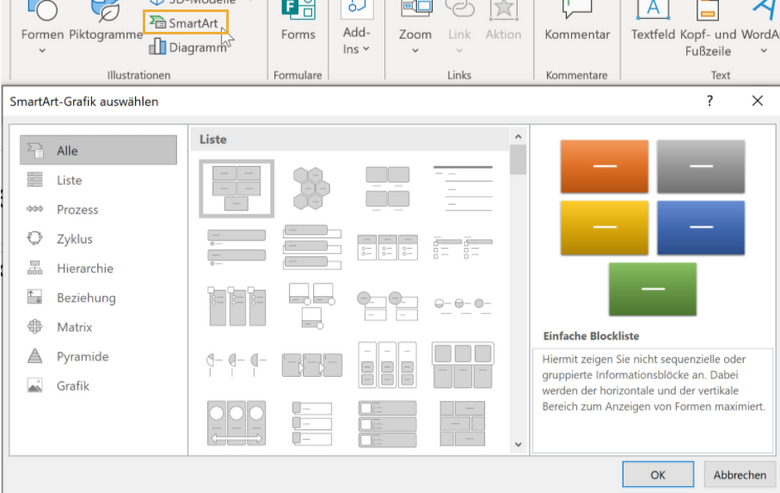780x493 pixels.
Task: Click the blue block in preview
Action: point(701,227)
